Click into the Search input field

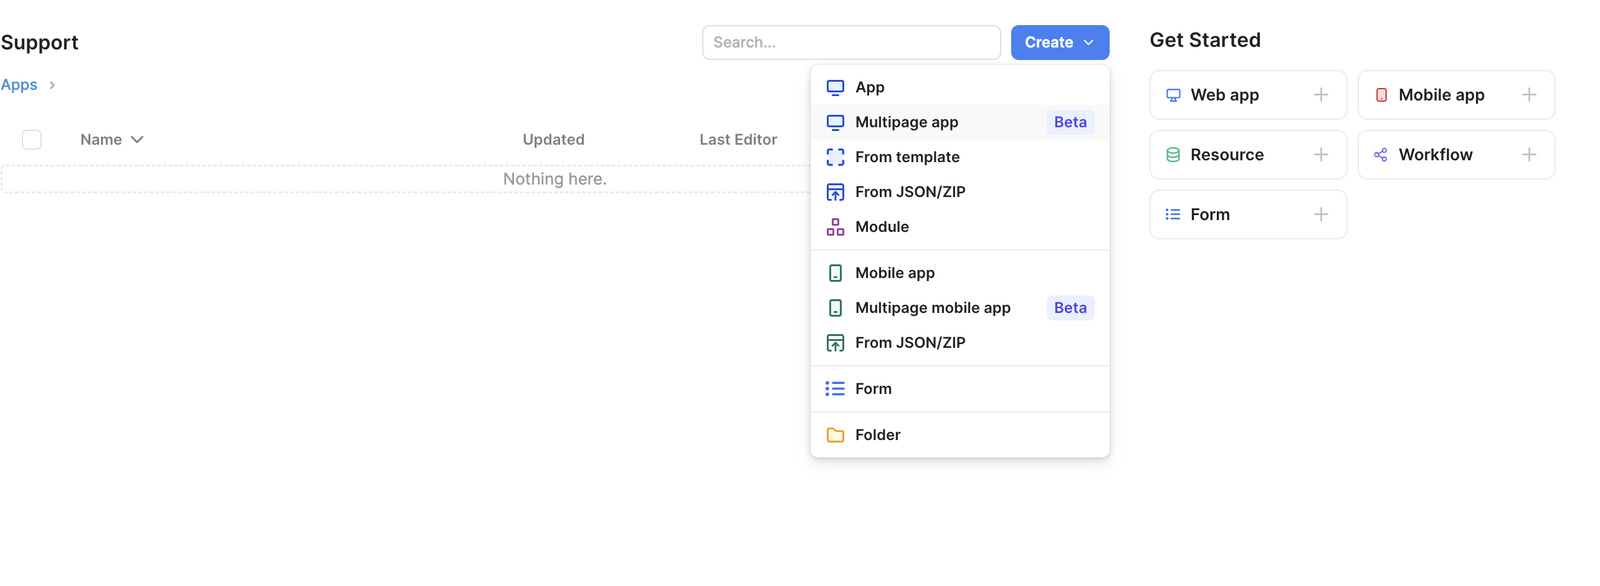click(x=850, y=42)
